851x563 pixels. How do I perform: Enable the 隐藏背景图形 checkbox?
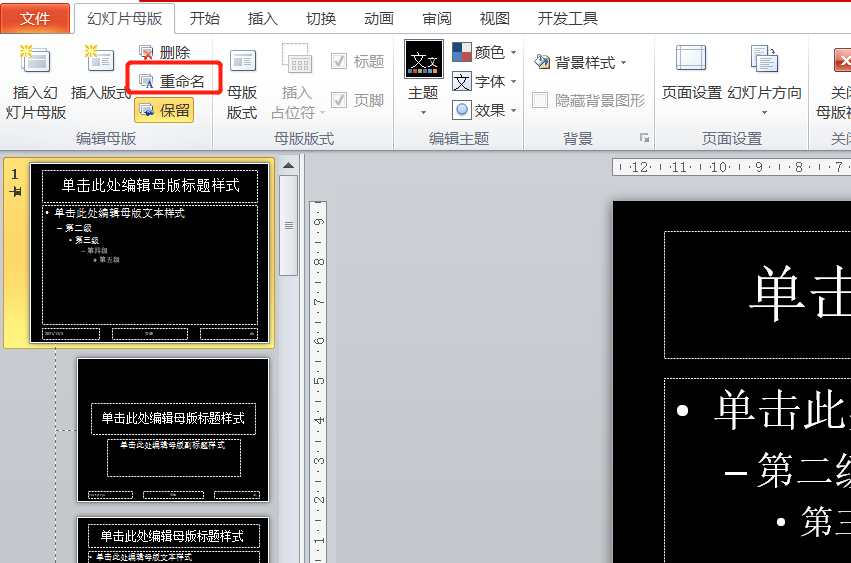[540, 100]
